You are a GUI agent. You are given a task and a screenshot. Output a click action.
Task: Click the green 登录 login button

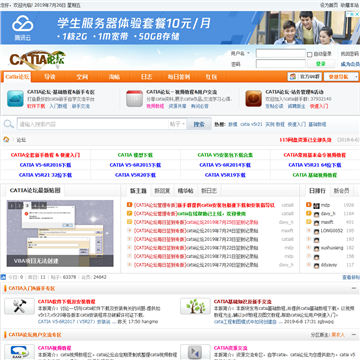click(x=321, y=64)
